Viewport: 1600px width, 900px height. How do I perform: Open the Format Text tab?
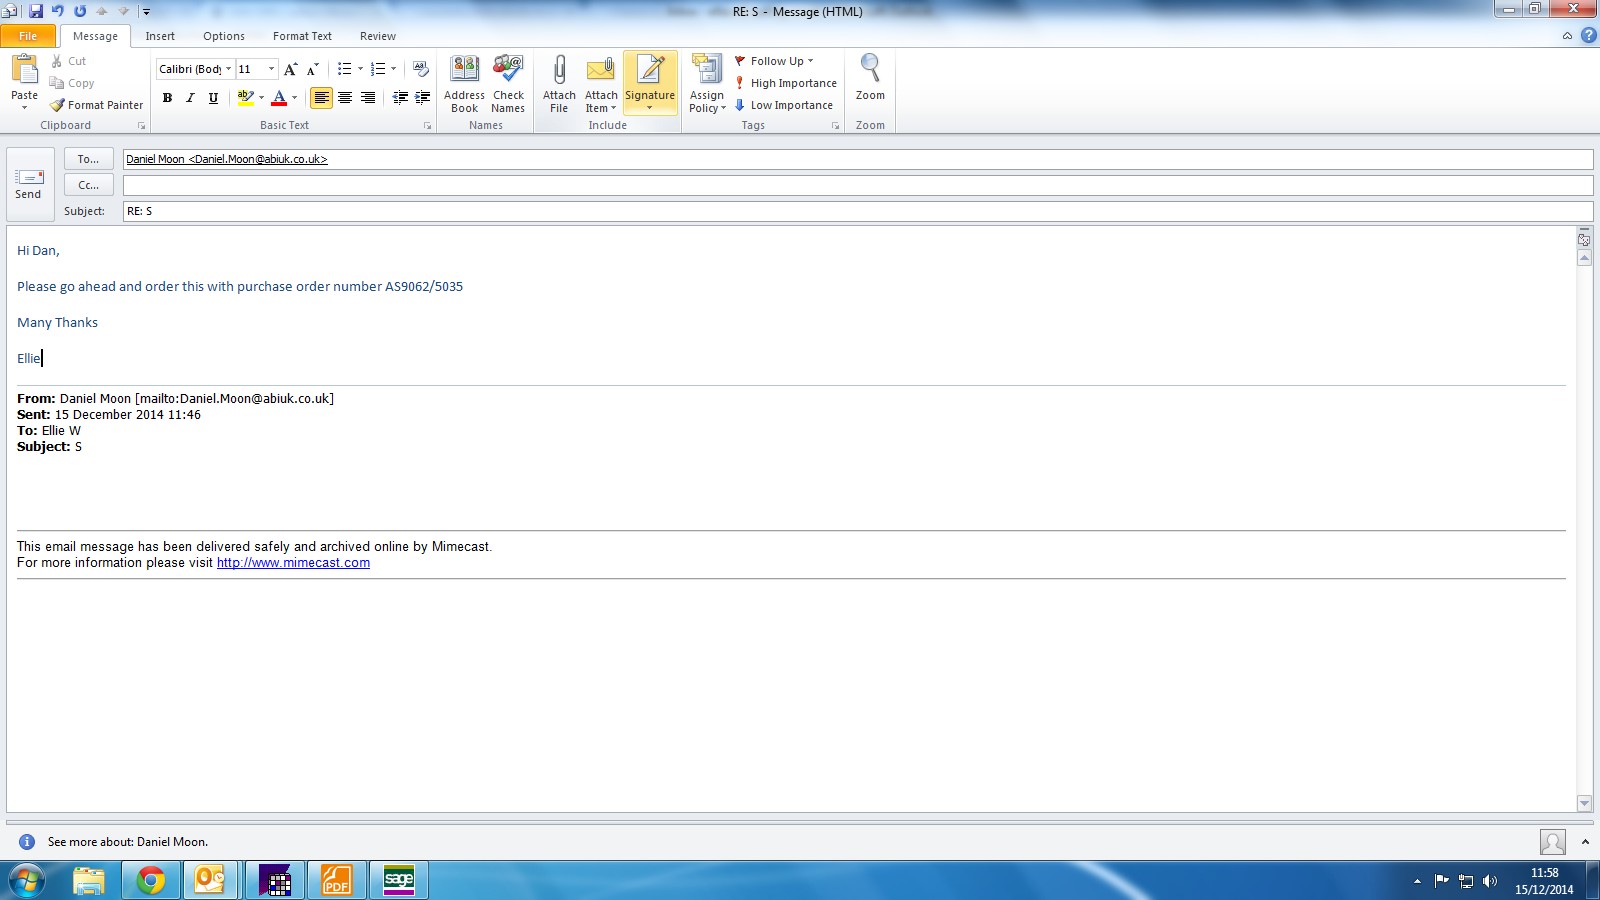[302, 36]
